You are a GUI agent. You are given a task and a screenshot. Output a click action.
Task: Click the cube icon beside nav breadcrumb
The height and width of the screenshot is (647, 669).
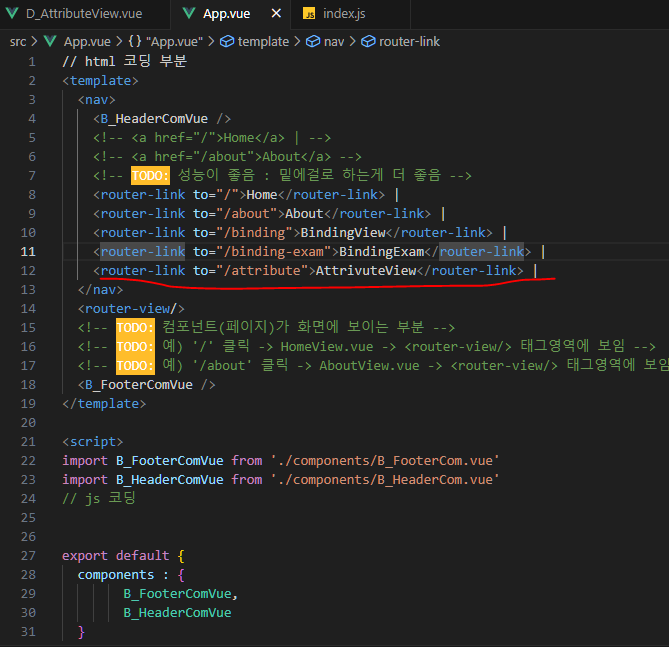pyautogui.click(x=313, y=41)
